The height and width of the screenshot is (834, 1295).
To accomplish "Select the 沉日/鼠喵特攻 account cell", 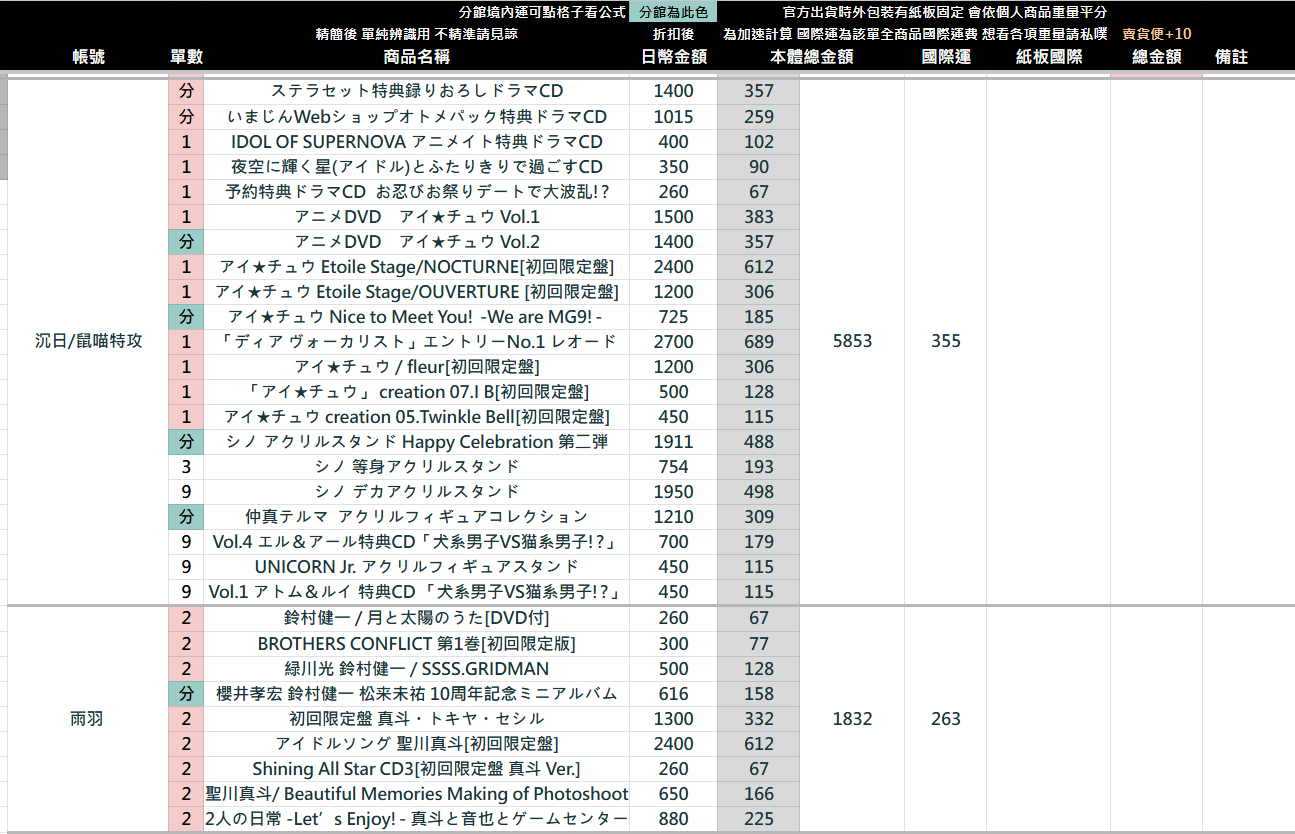I will click(88, 341).
